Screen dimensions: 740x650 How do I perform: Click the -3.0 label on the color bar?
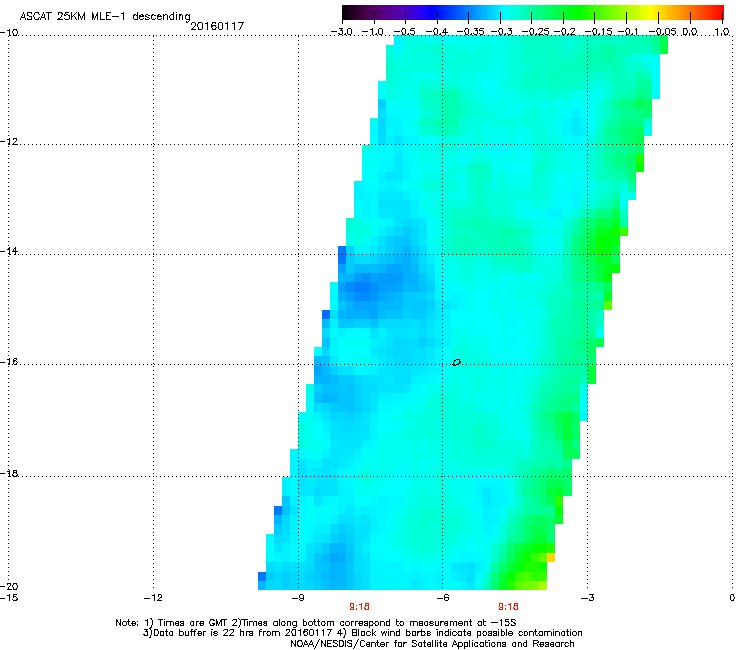(341, 32)
